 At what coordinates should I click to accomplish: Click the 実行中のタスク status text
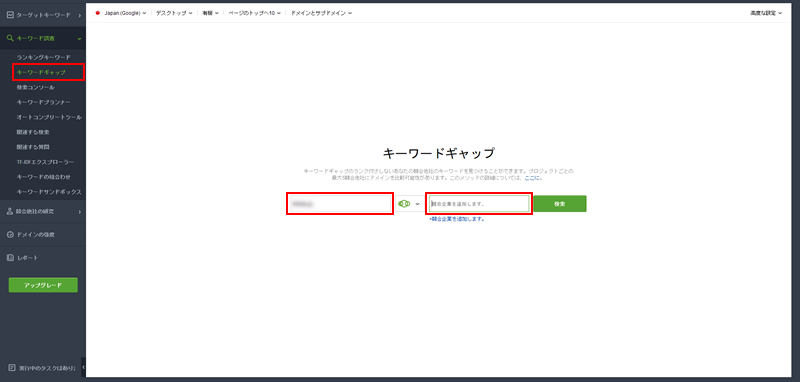pos(47,367)
